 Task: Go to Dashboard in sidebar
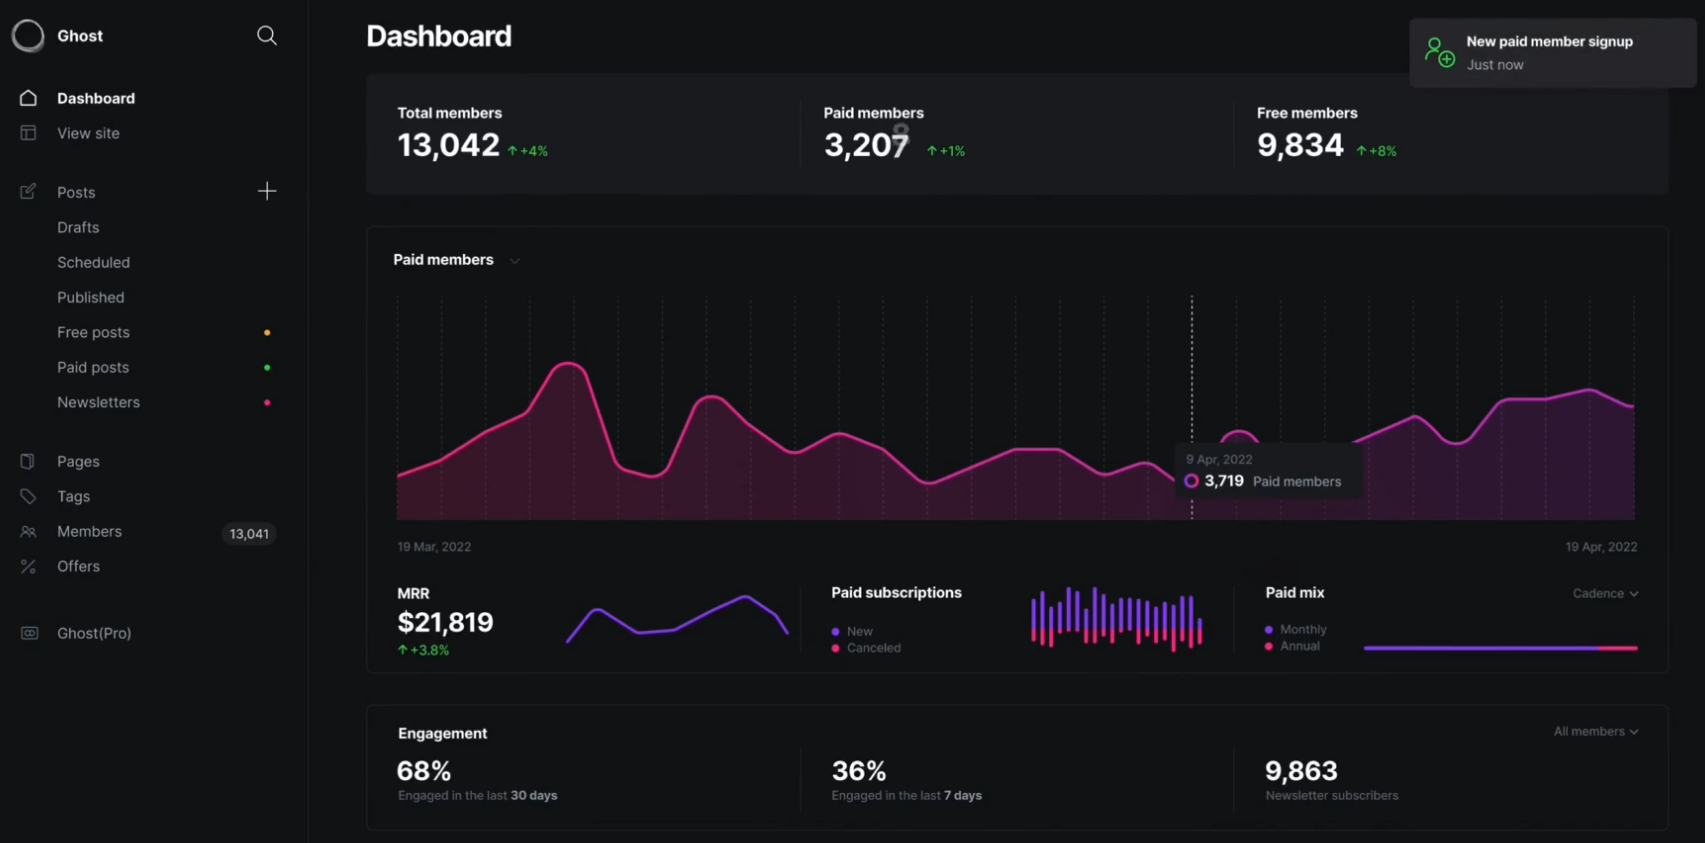click(96, 98)
